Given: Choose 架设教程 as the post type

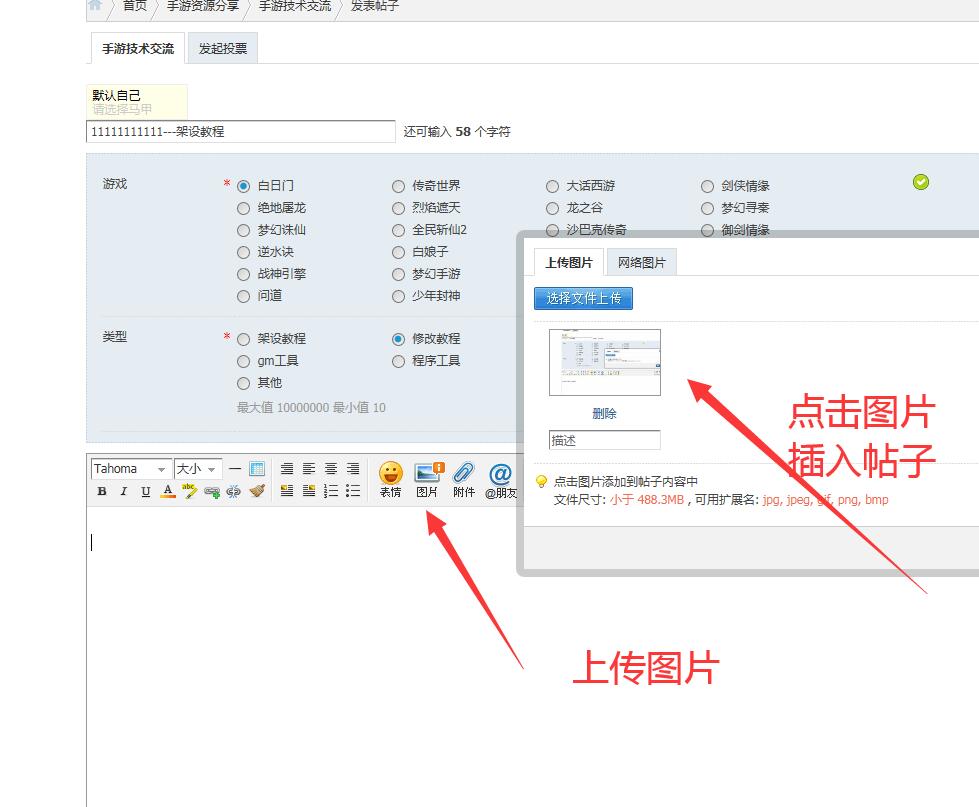Looking at the screenshot, I should [x=243, y=339].
